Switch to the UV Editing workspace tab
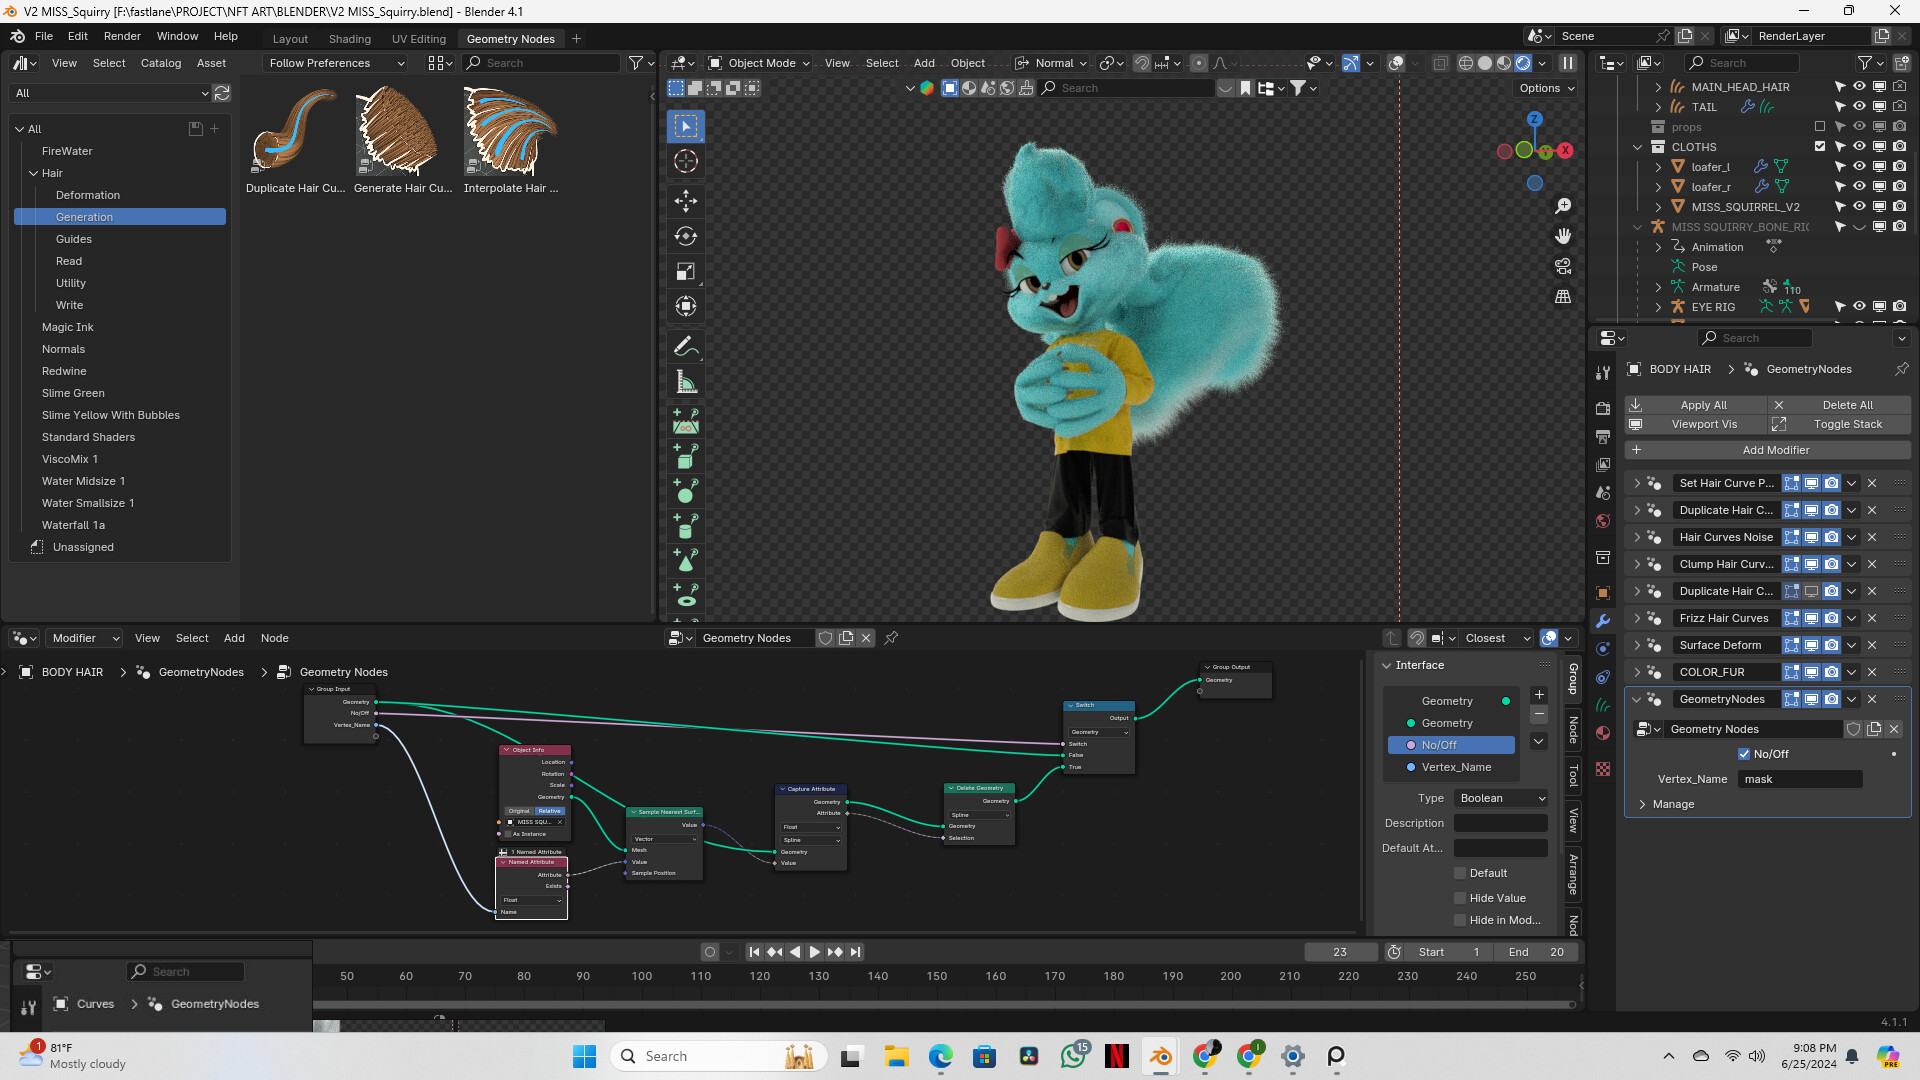The height and width of the screenshot is (1080, 1920). pyautogui.click(x=418, y=39)
